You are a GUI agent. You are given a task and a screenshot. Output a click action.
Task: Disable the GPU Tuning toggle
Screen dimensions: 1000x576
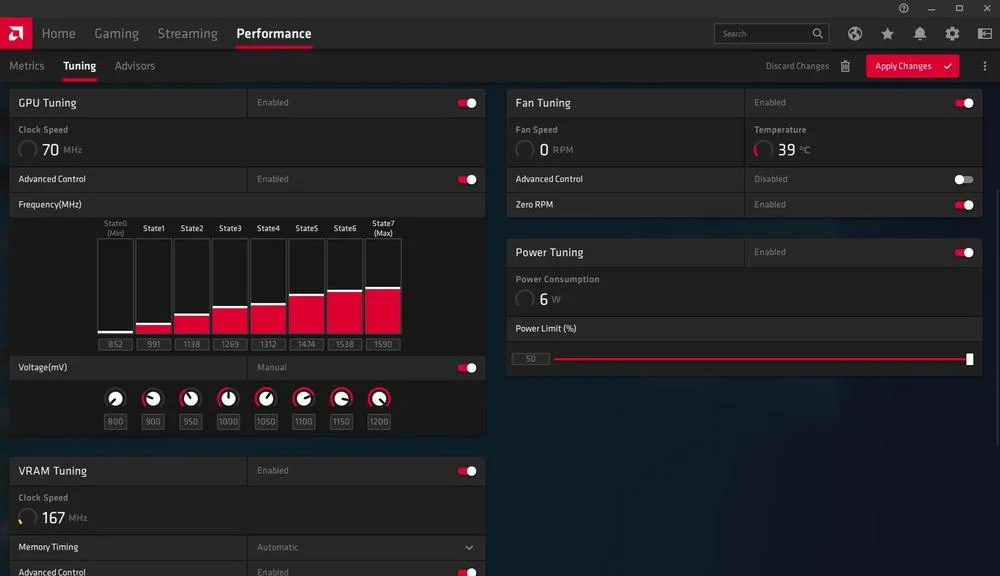pyautogui.click(x=467, y=103)
